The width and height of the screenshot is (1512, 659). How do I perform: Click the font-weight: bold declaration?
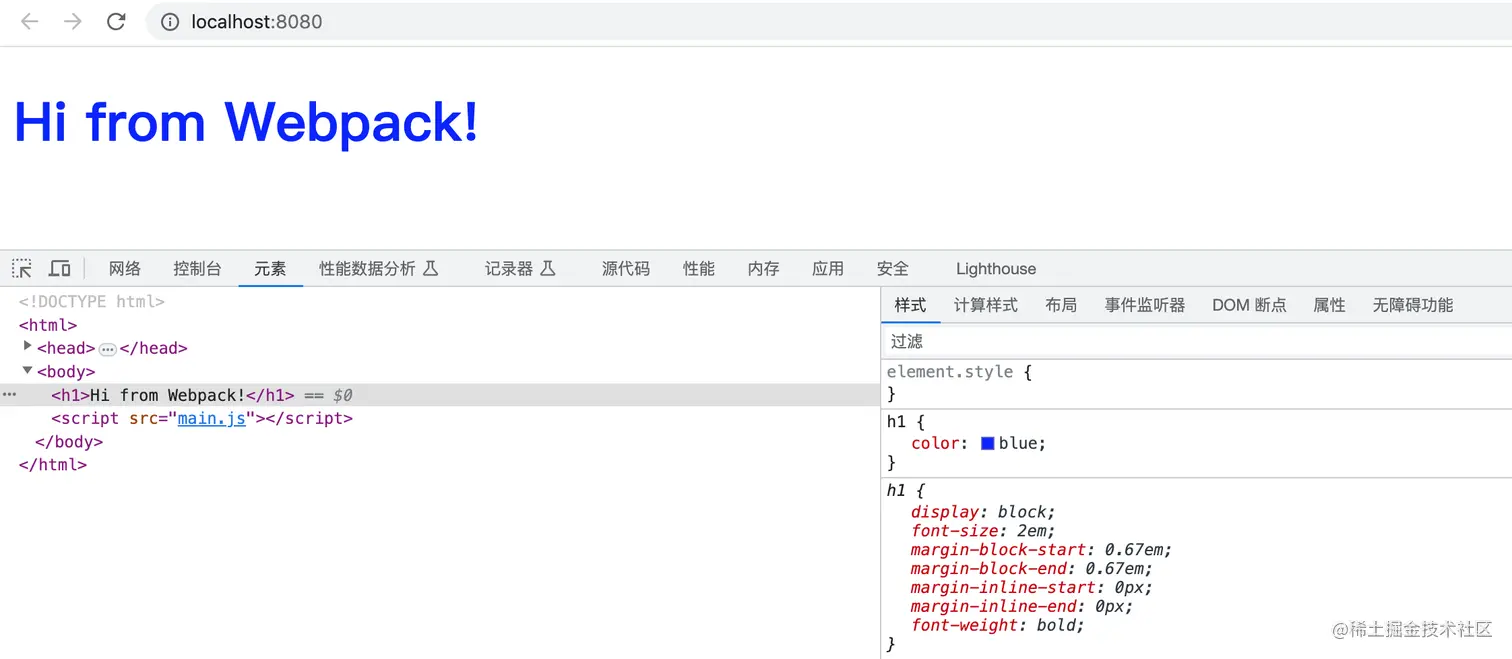click(x=998, y=626)
